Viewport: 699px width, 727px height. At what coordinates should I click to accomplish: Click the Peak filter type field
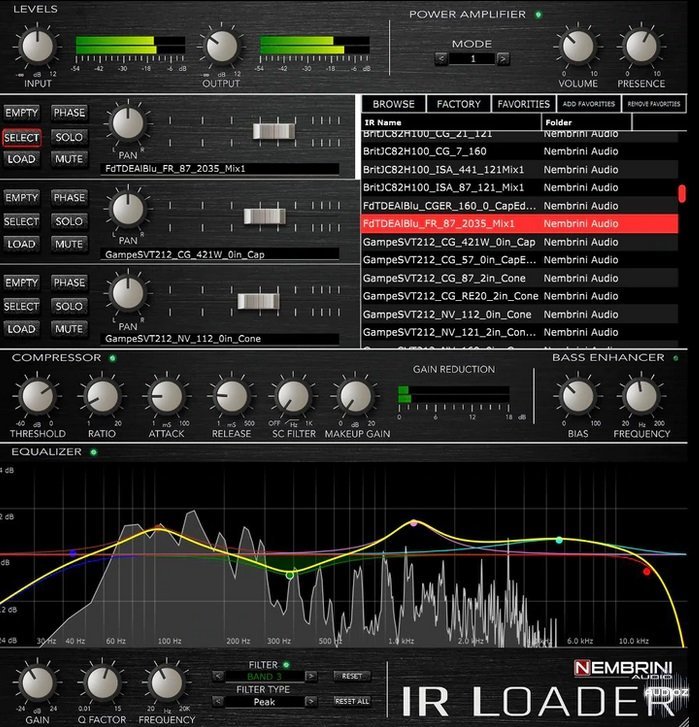265,702
